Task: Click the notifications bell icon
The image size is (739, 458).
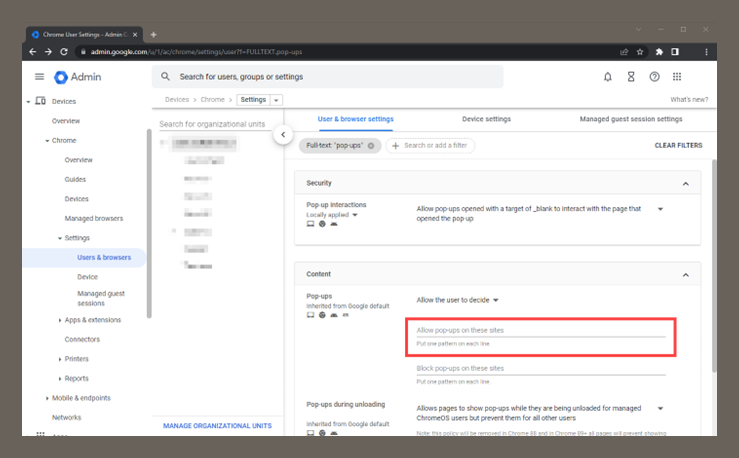Action: (x=607, y=77)
